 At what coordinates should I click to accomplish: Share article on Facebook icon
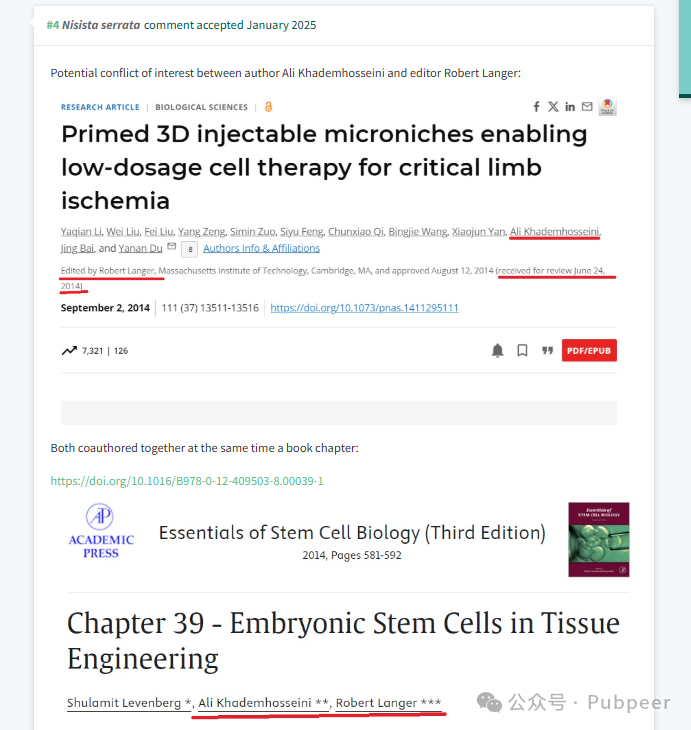(536, 107)
